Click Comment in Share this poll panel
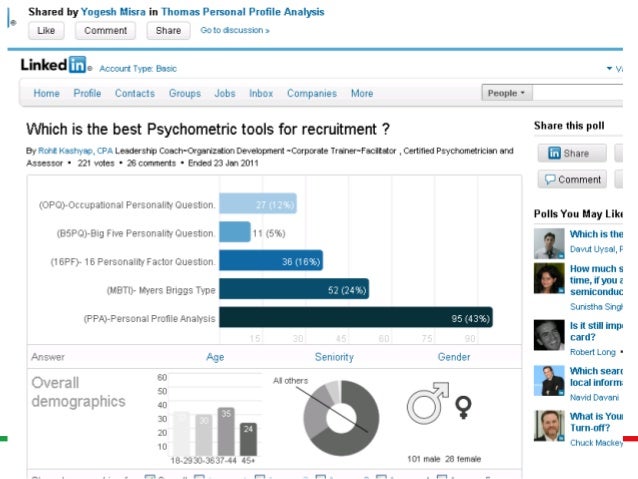638x479 pixels. (572, 179)
